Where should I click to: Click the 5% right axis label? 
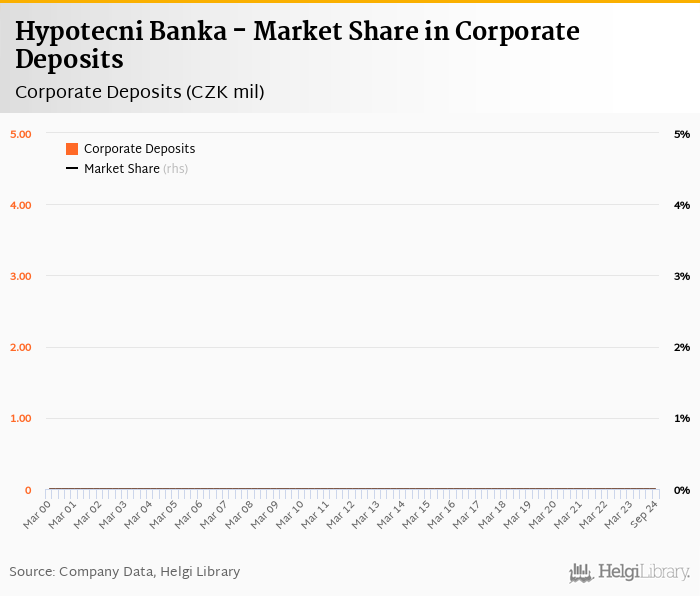(682, 134)
